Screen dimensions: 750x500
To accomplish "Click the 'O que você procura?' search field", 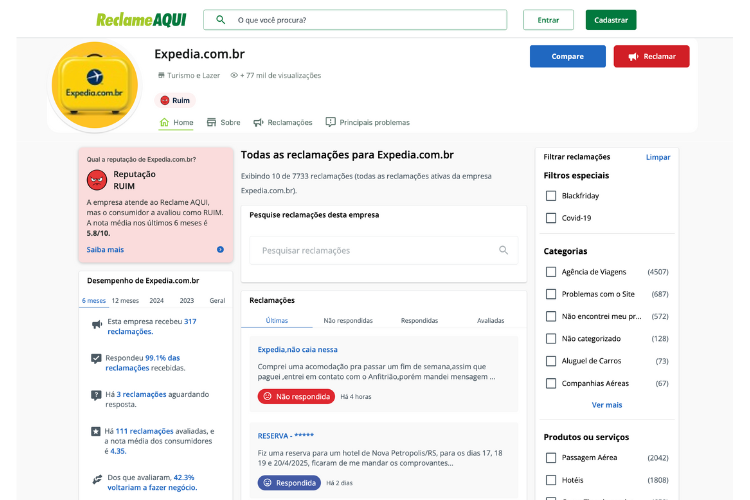I will click(355, 20).
